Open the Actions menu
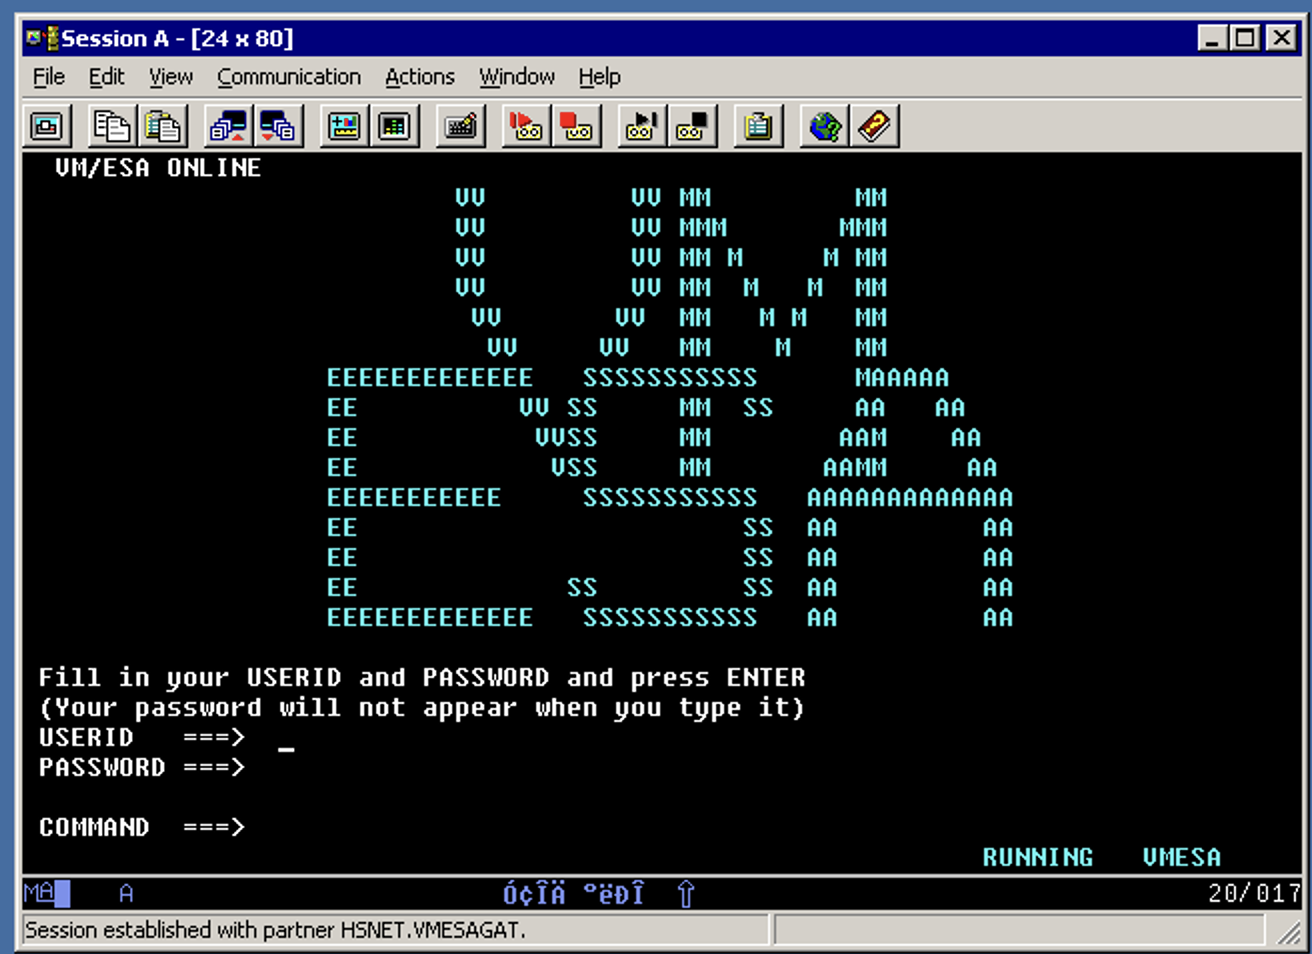This screenshot has height=954, width=1312. coord(420,77)
